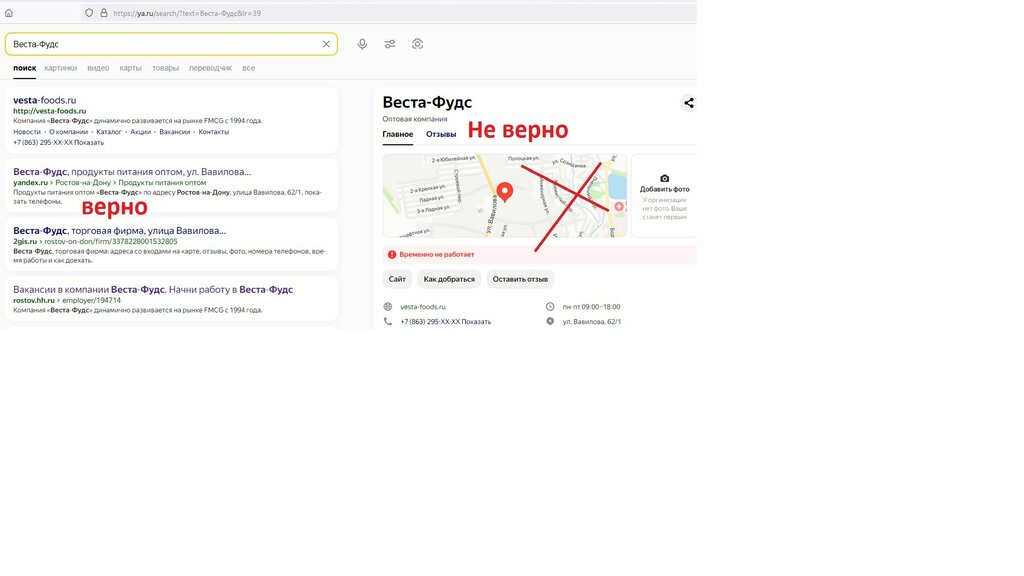Open image search camera icon

pos(417,44)
